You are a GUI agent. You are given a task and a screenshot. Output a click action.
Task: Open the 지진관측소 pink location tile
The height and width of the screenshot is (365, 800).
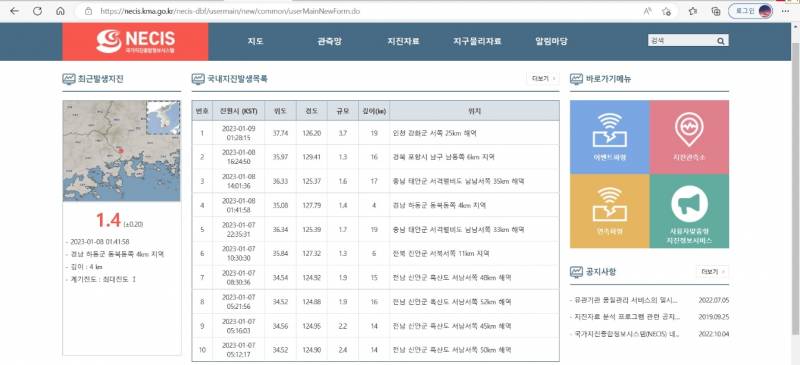[689, 137]
